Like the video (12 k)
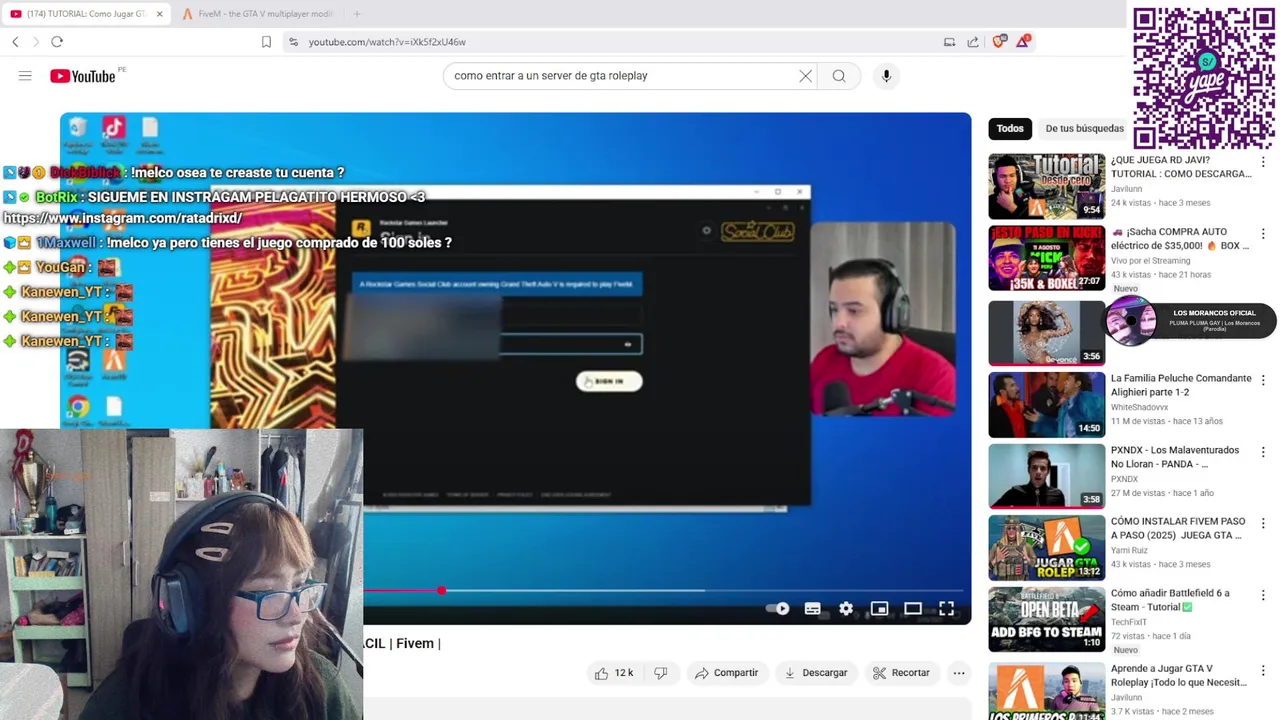Screen dimensions: 1280x720 pyautogui.click(x=614, y=673)
